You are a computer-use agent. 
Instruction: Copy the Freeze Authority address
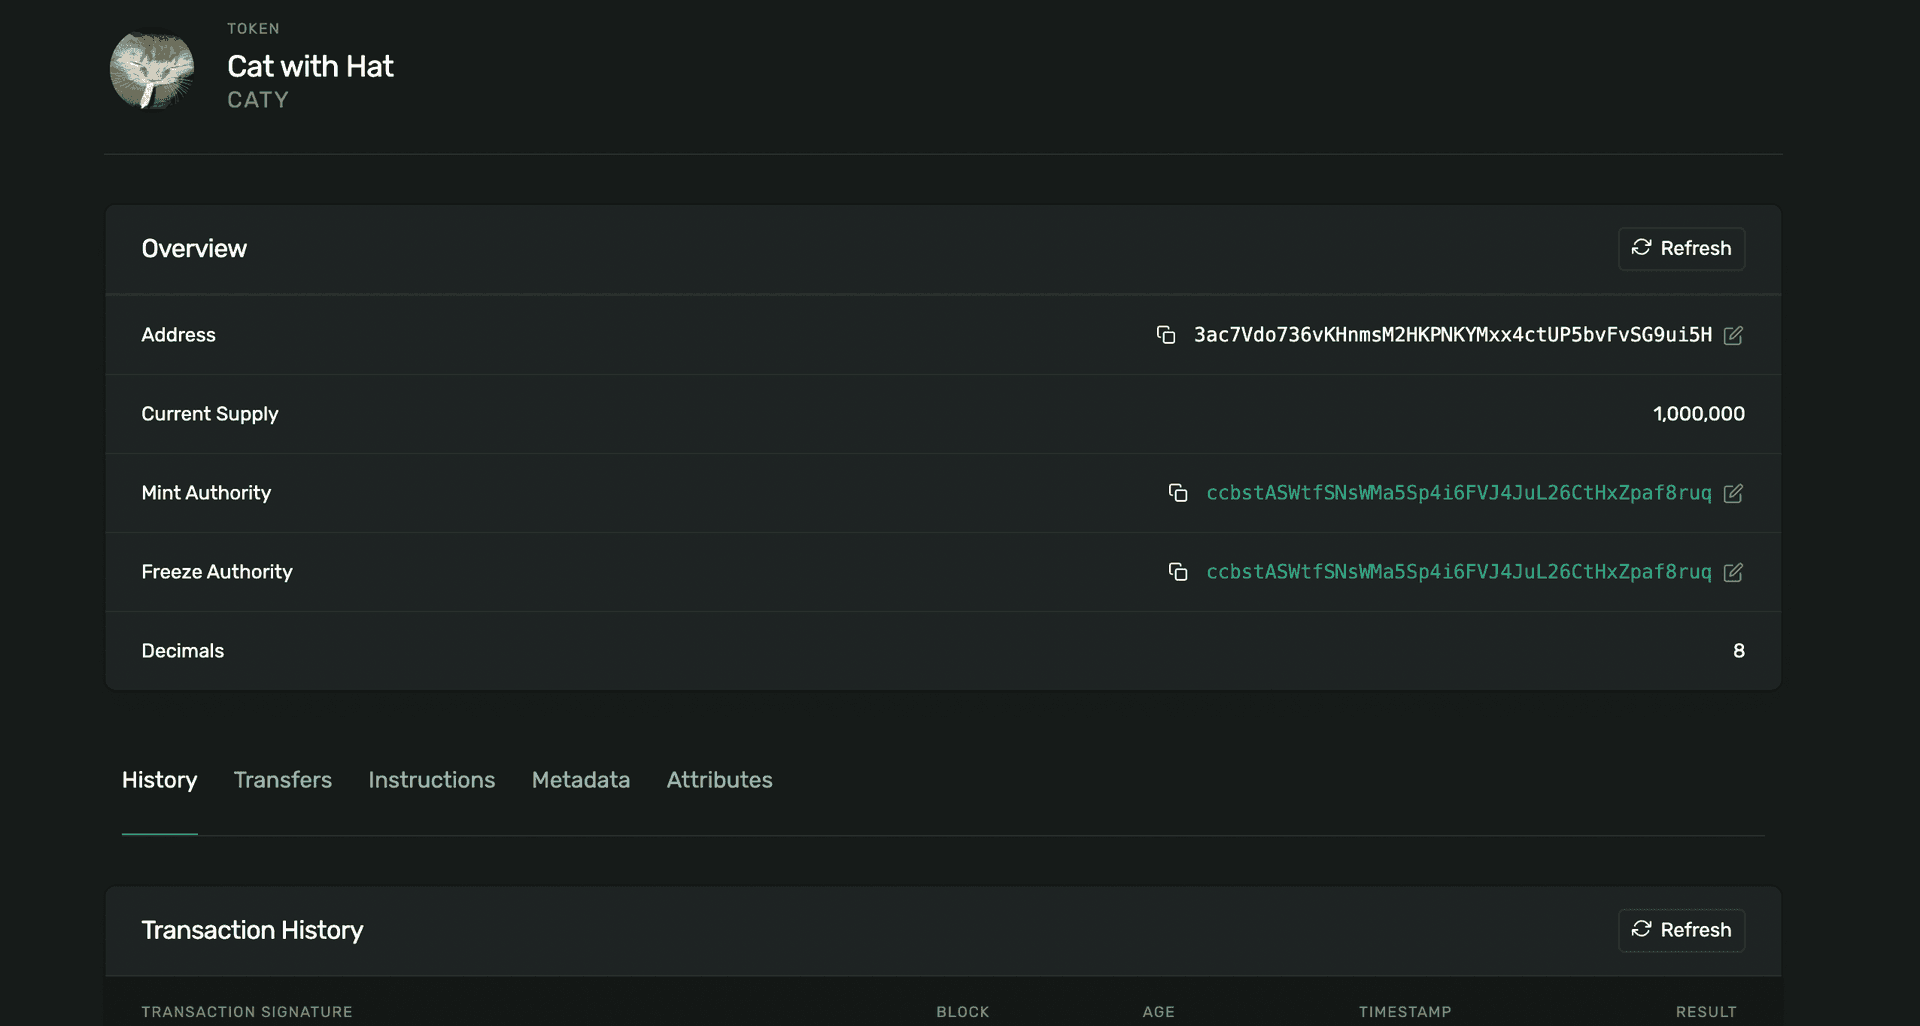point(1178,572)
